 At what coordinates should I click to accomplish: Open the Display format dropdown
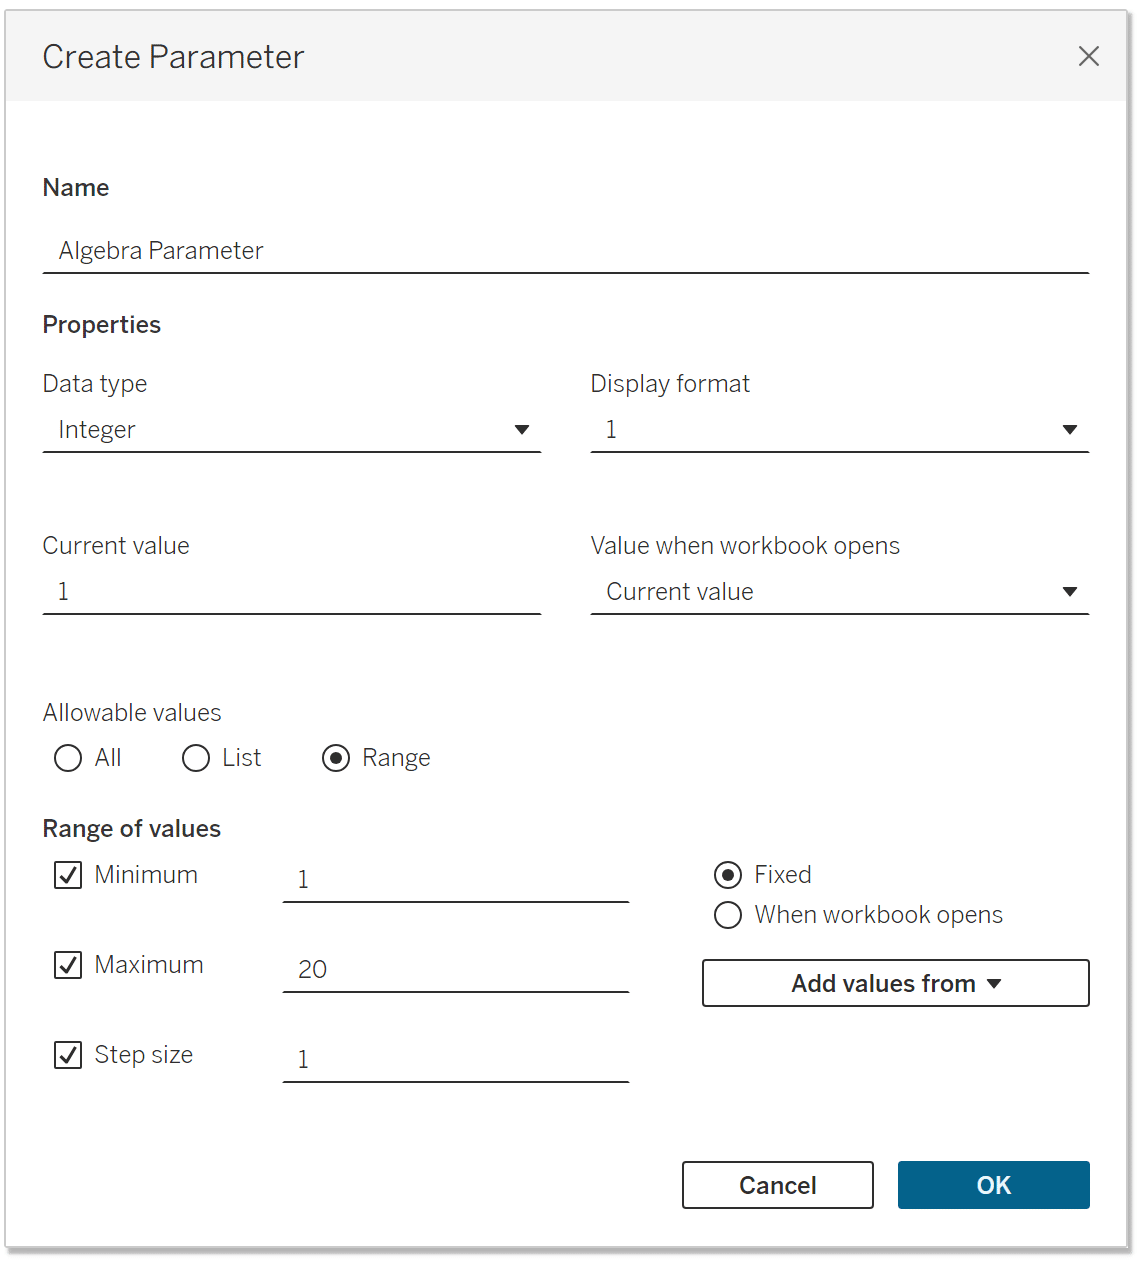(839, 430)
